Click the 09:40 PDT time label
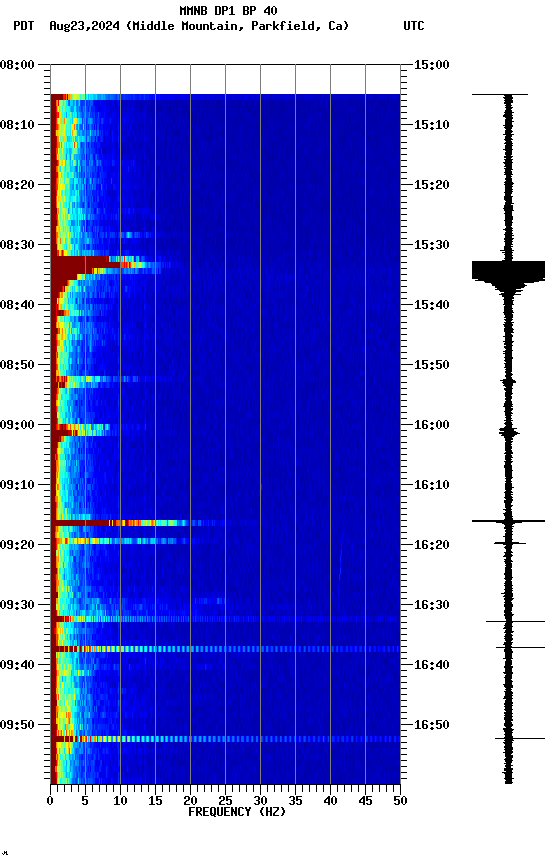 pyautogui.click(x=17, y=666)
